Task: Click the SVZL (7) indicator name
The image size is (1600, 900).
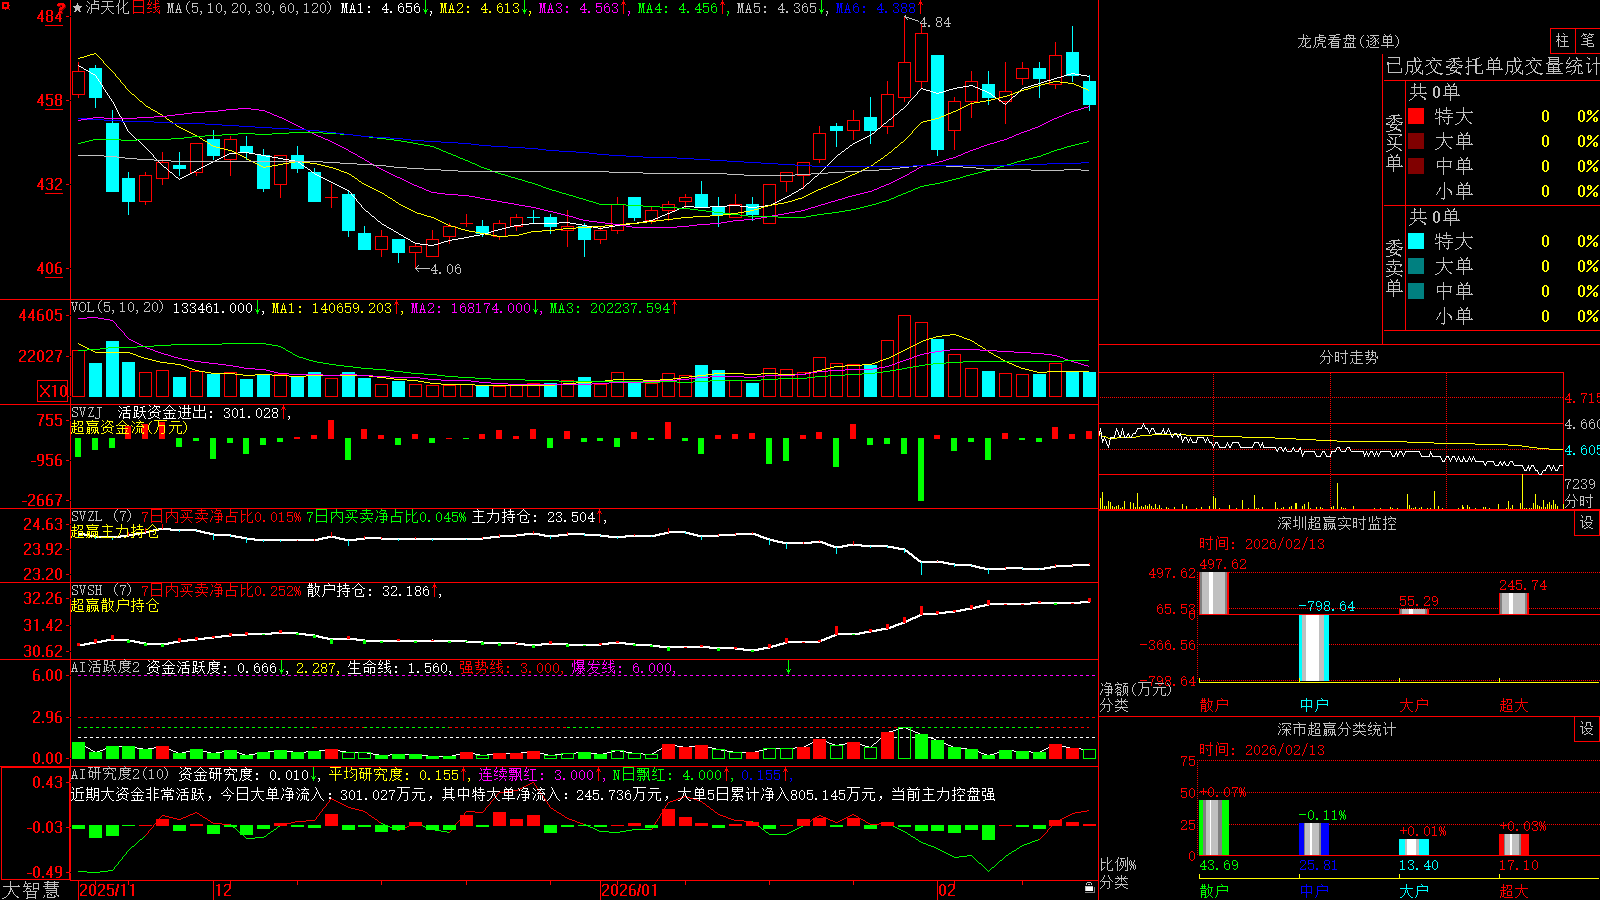Action: [x=101, y=517]
